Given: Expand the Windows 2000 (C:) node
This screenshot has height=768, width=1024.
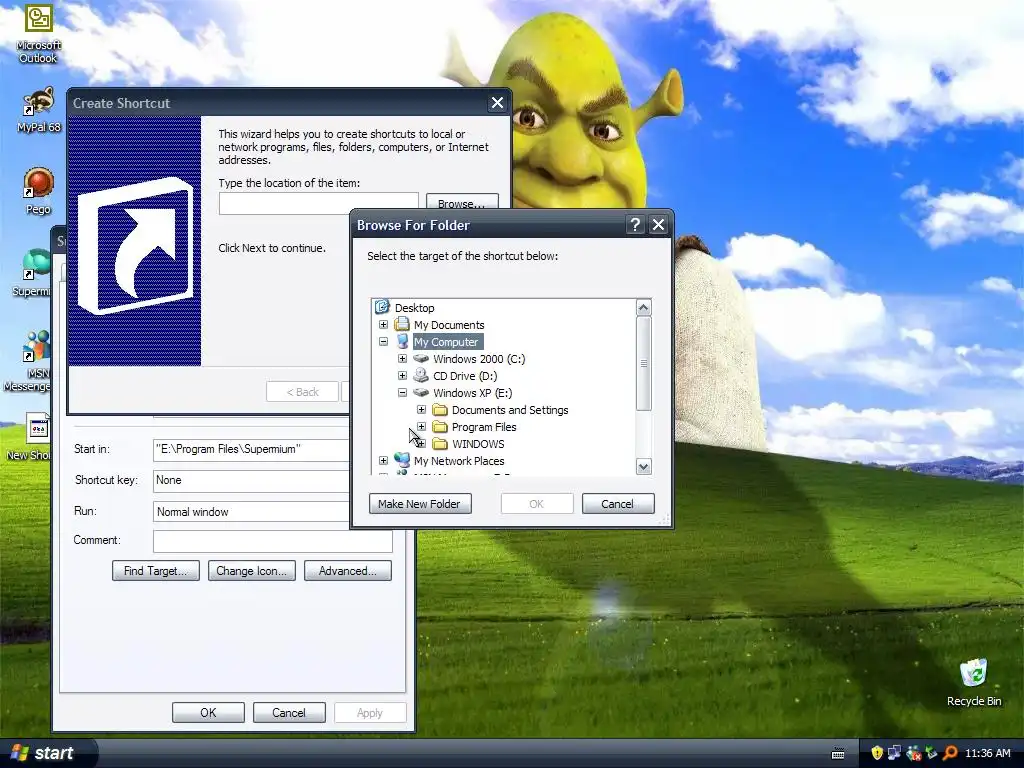Looking at the screenshot, I should point(402,359).
